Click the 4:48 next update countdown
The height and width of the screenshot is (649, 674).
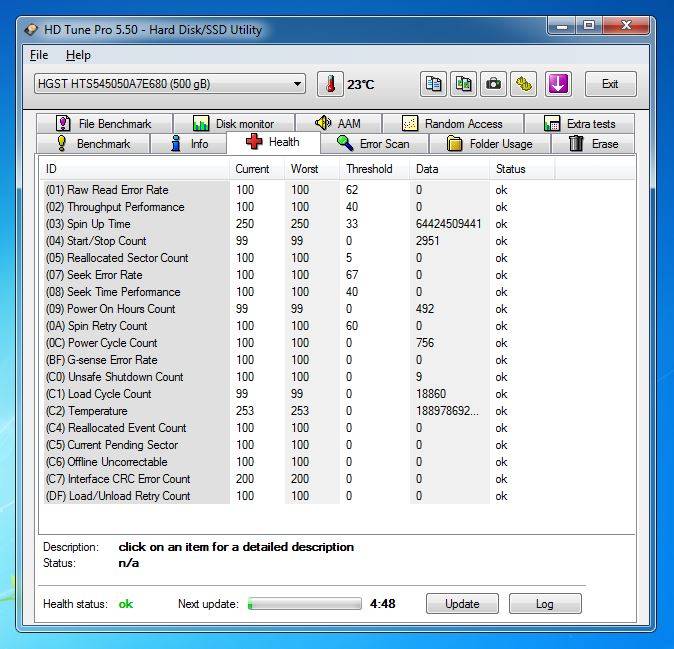point(382,604)
